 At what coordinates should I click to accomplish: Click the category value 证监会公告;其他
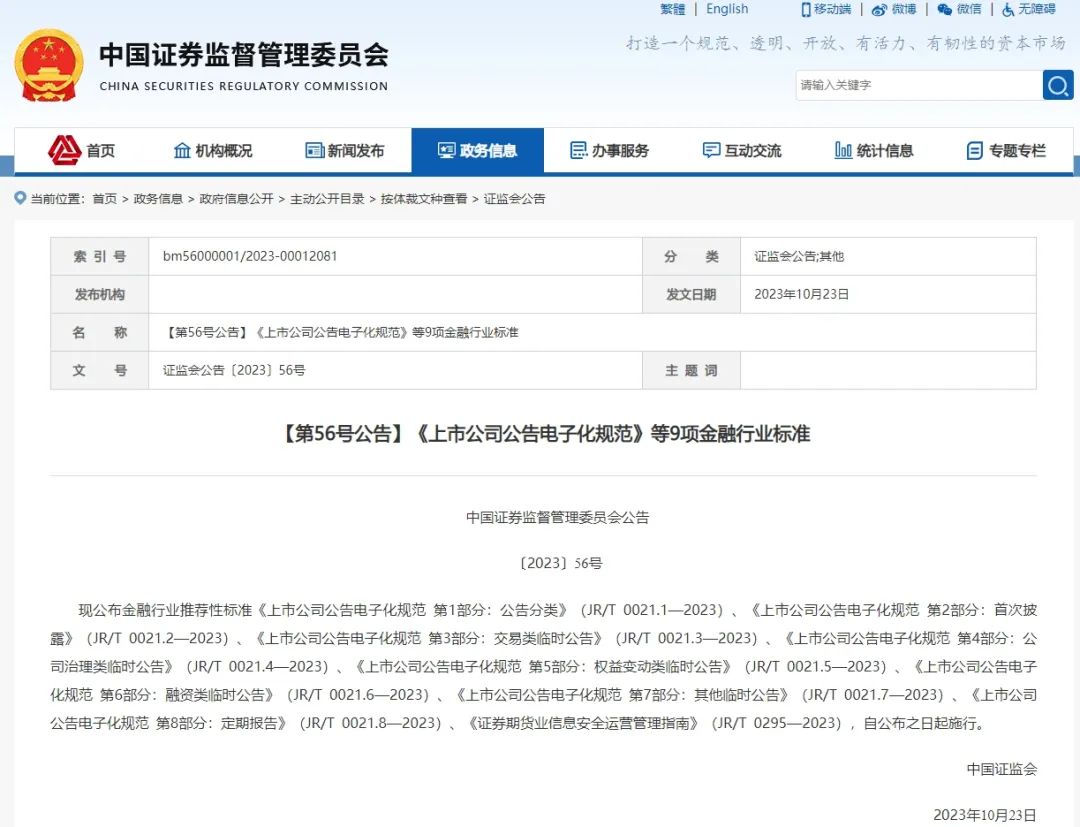point(799,256)
